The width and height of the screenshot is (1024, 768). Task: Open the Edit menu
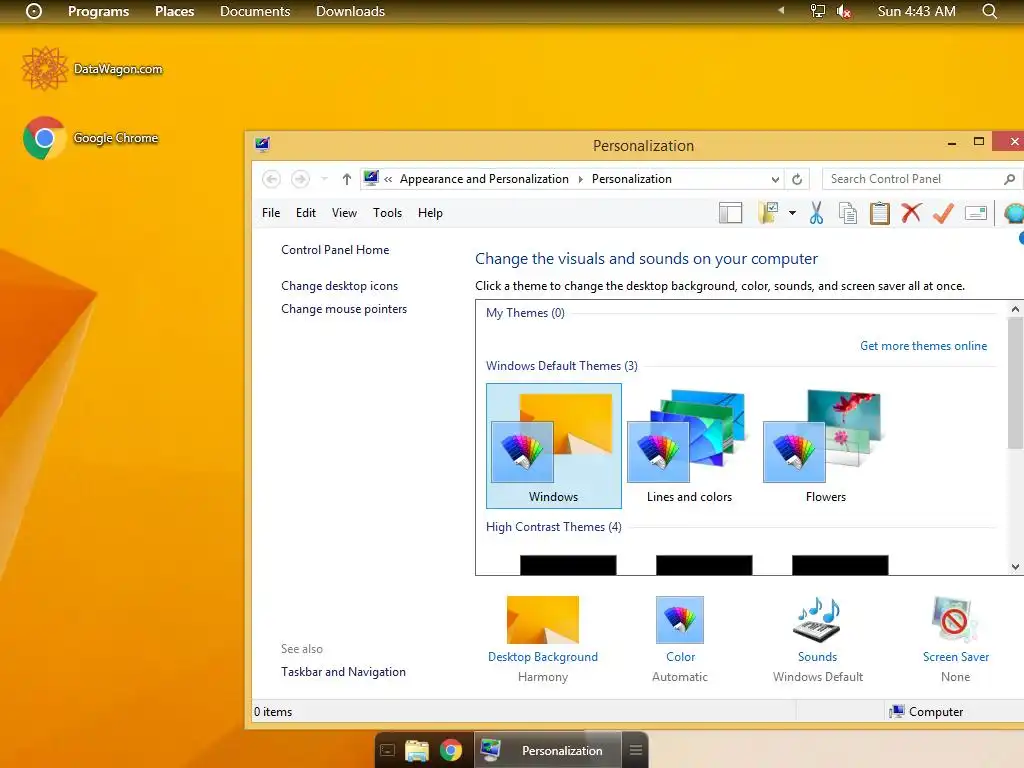pos(306,213)
